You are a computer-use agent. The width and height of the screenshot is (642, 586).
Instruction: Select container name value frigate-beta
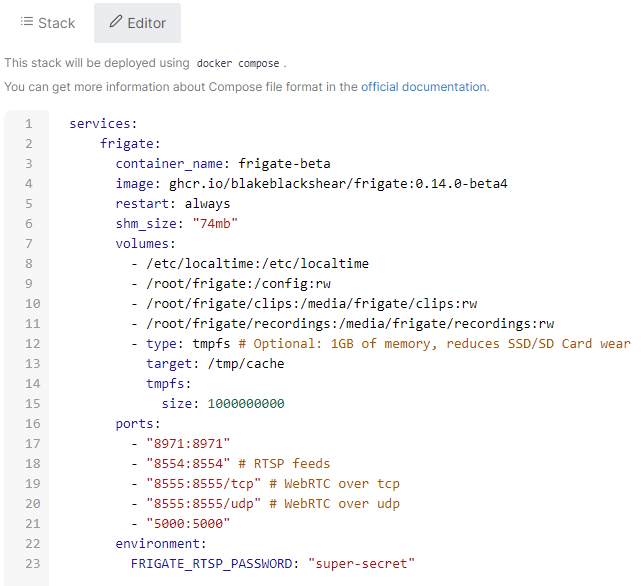tap(284, 164)
